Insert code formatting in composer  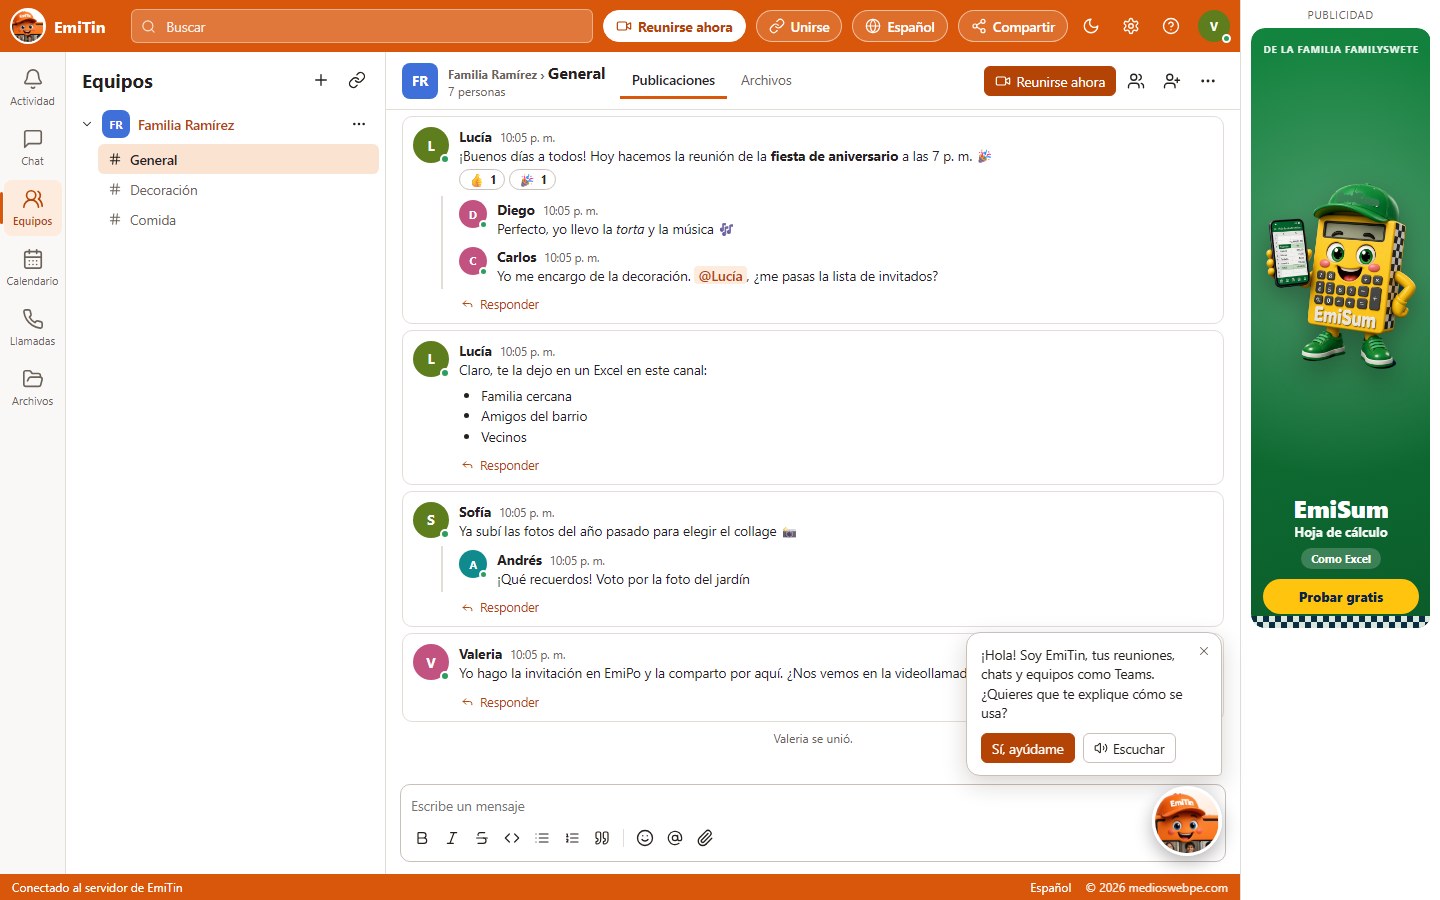[512, 838]
